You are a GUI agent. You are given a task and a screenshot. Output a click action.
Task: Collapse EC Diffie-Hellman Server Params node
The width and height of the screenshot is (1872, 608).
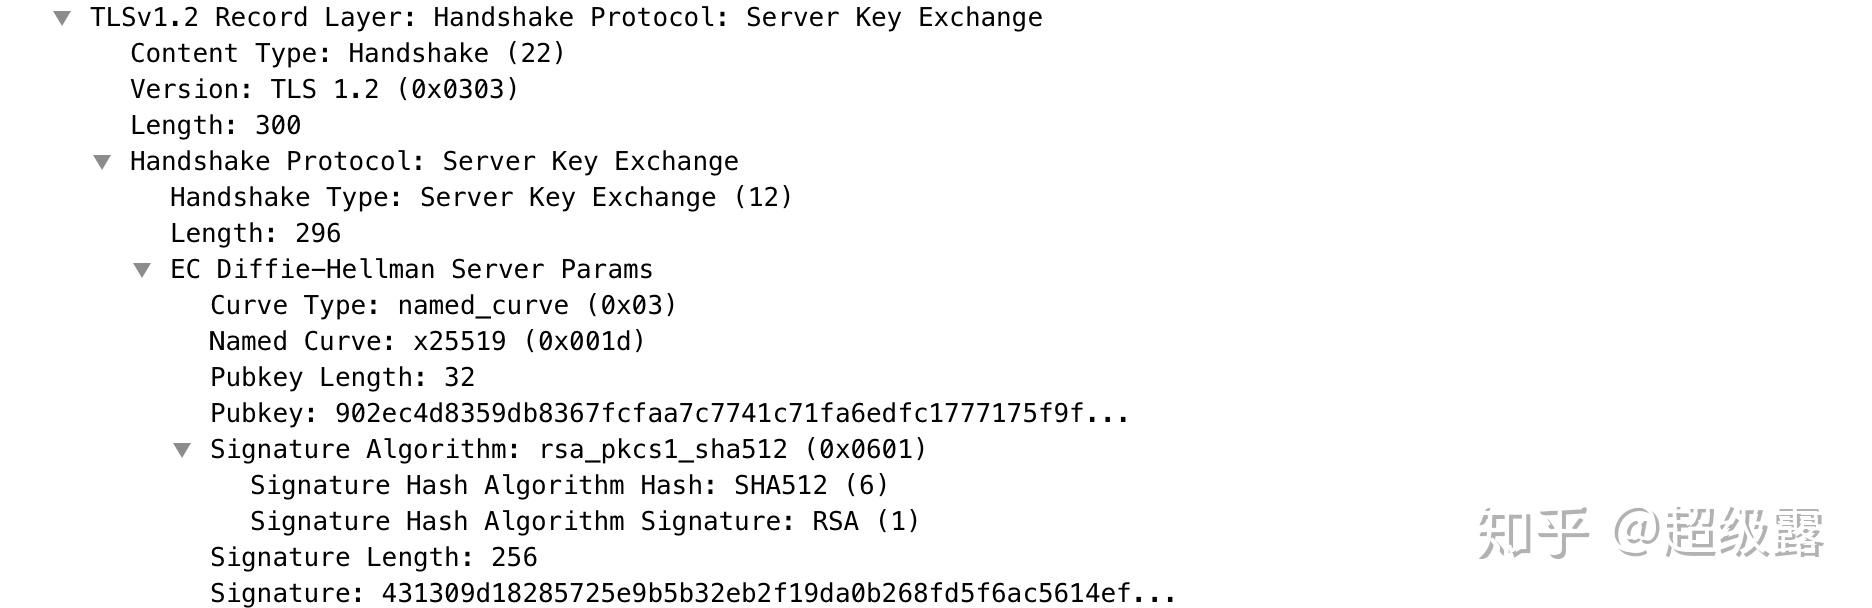point(142,270)
